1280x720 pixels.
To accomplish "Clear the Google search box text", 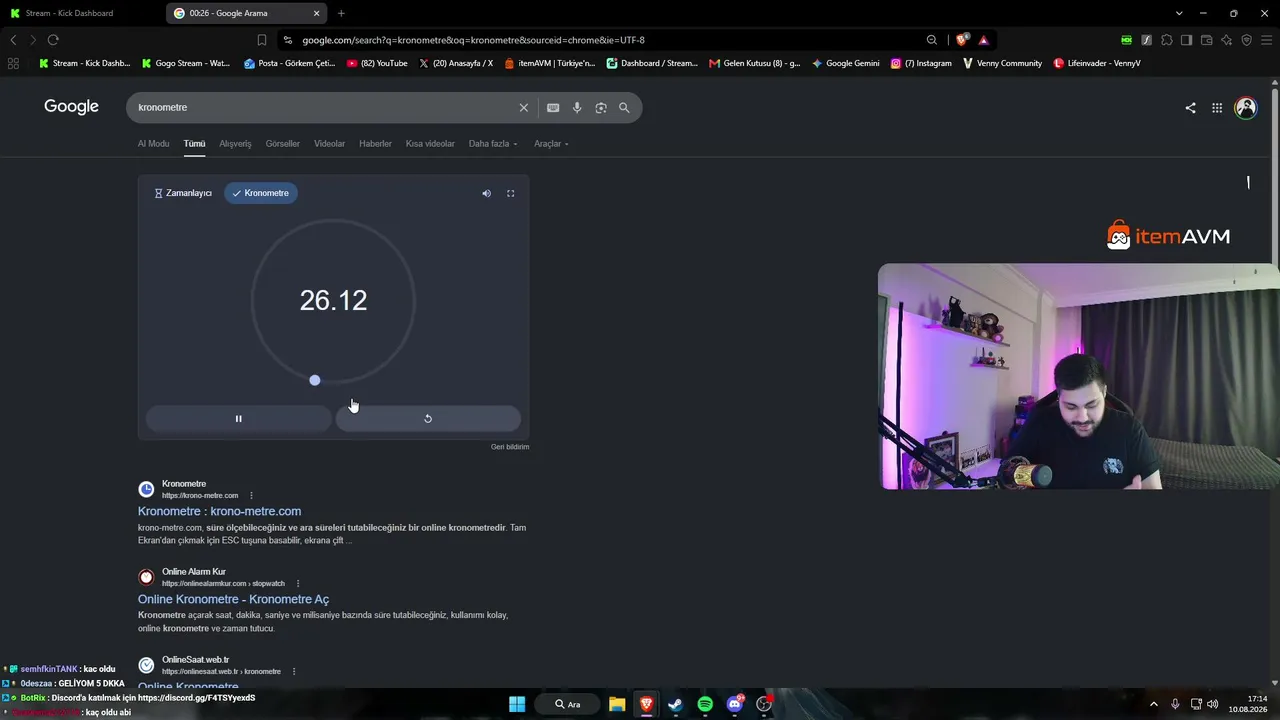I will (x=523, y=108).
